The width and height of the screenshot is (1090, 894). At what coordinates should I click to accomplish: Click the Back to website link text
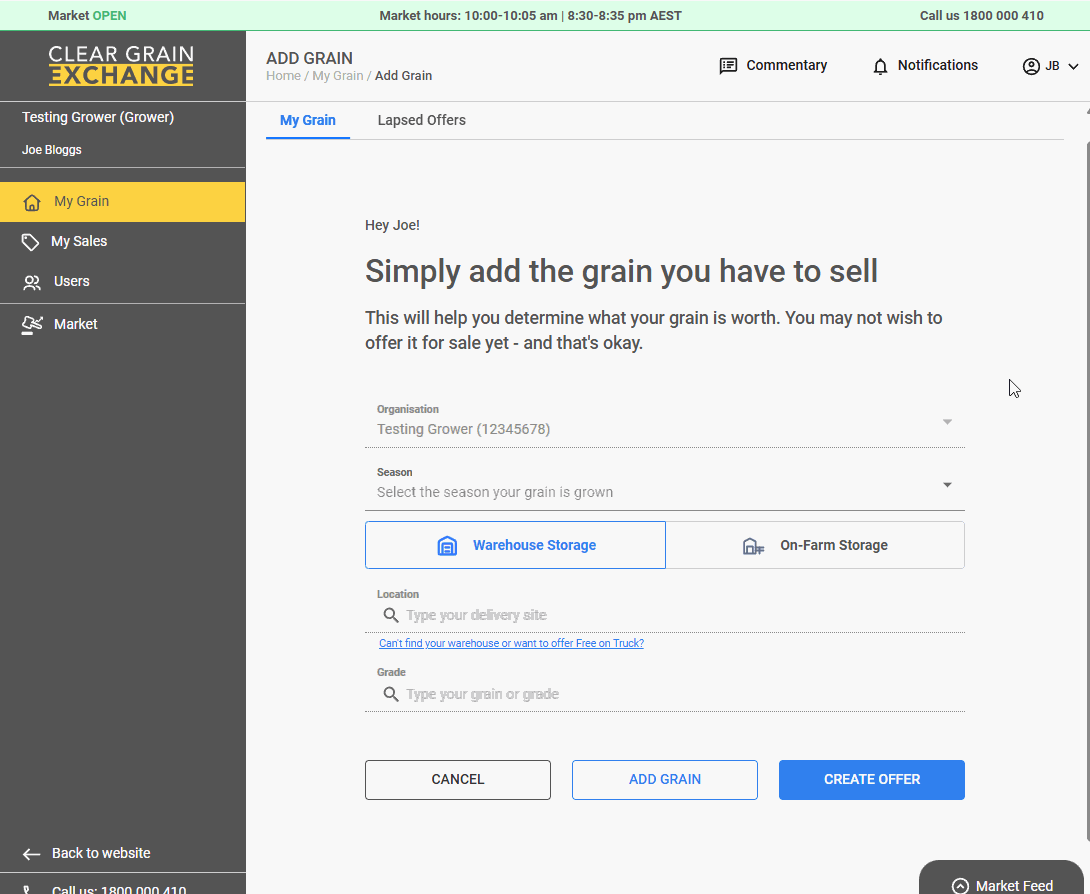101,853
